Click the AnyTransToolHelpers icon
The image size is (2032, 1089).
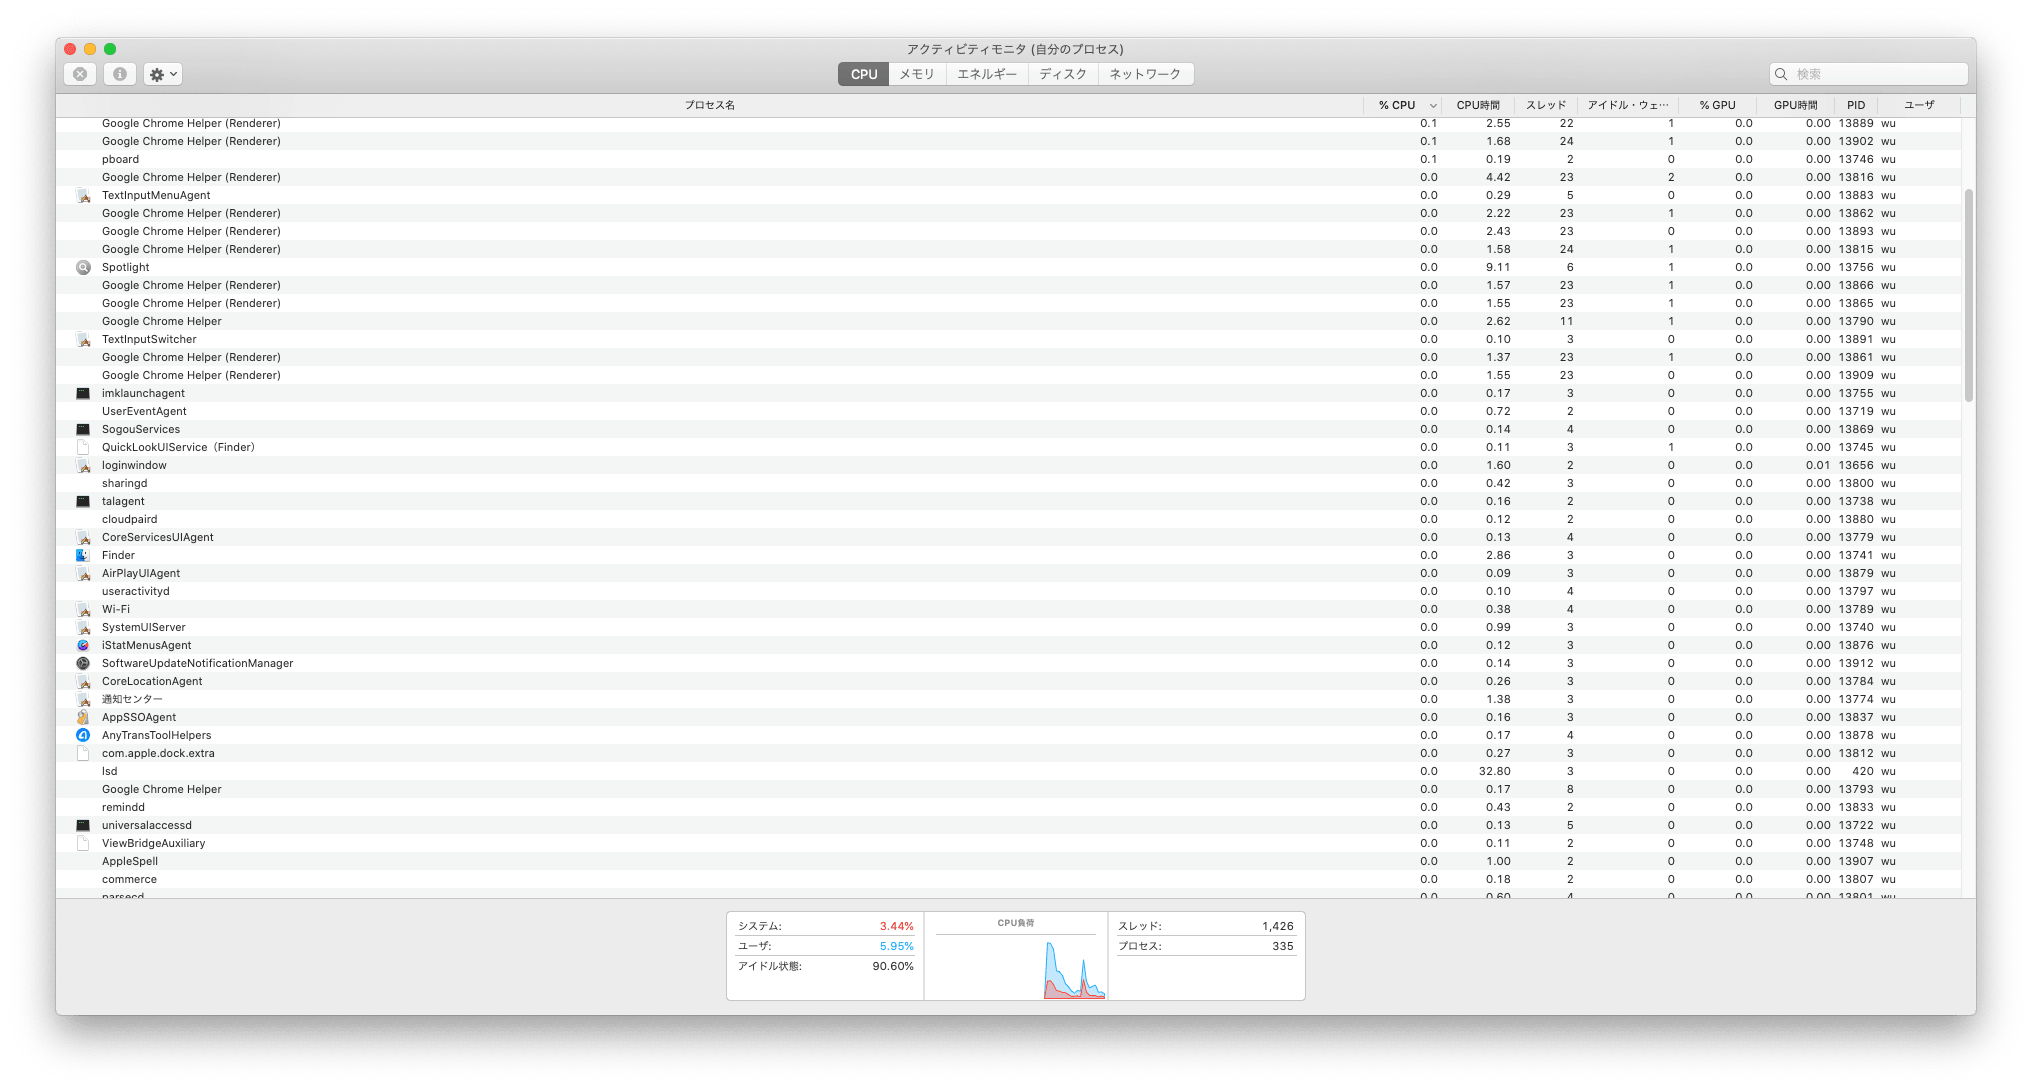coord(83,735)
